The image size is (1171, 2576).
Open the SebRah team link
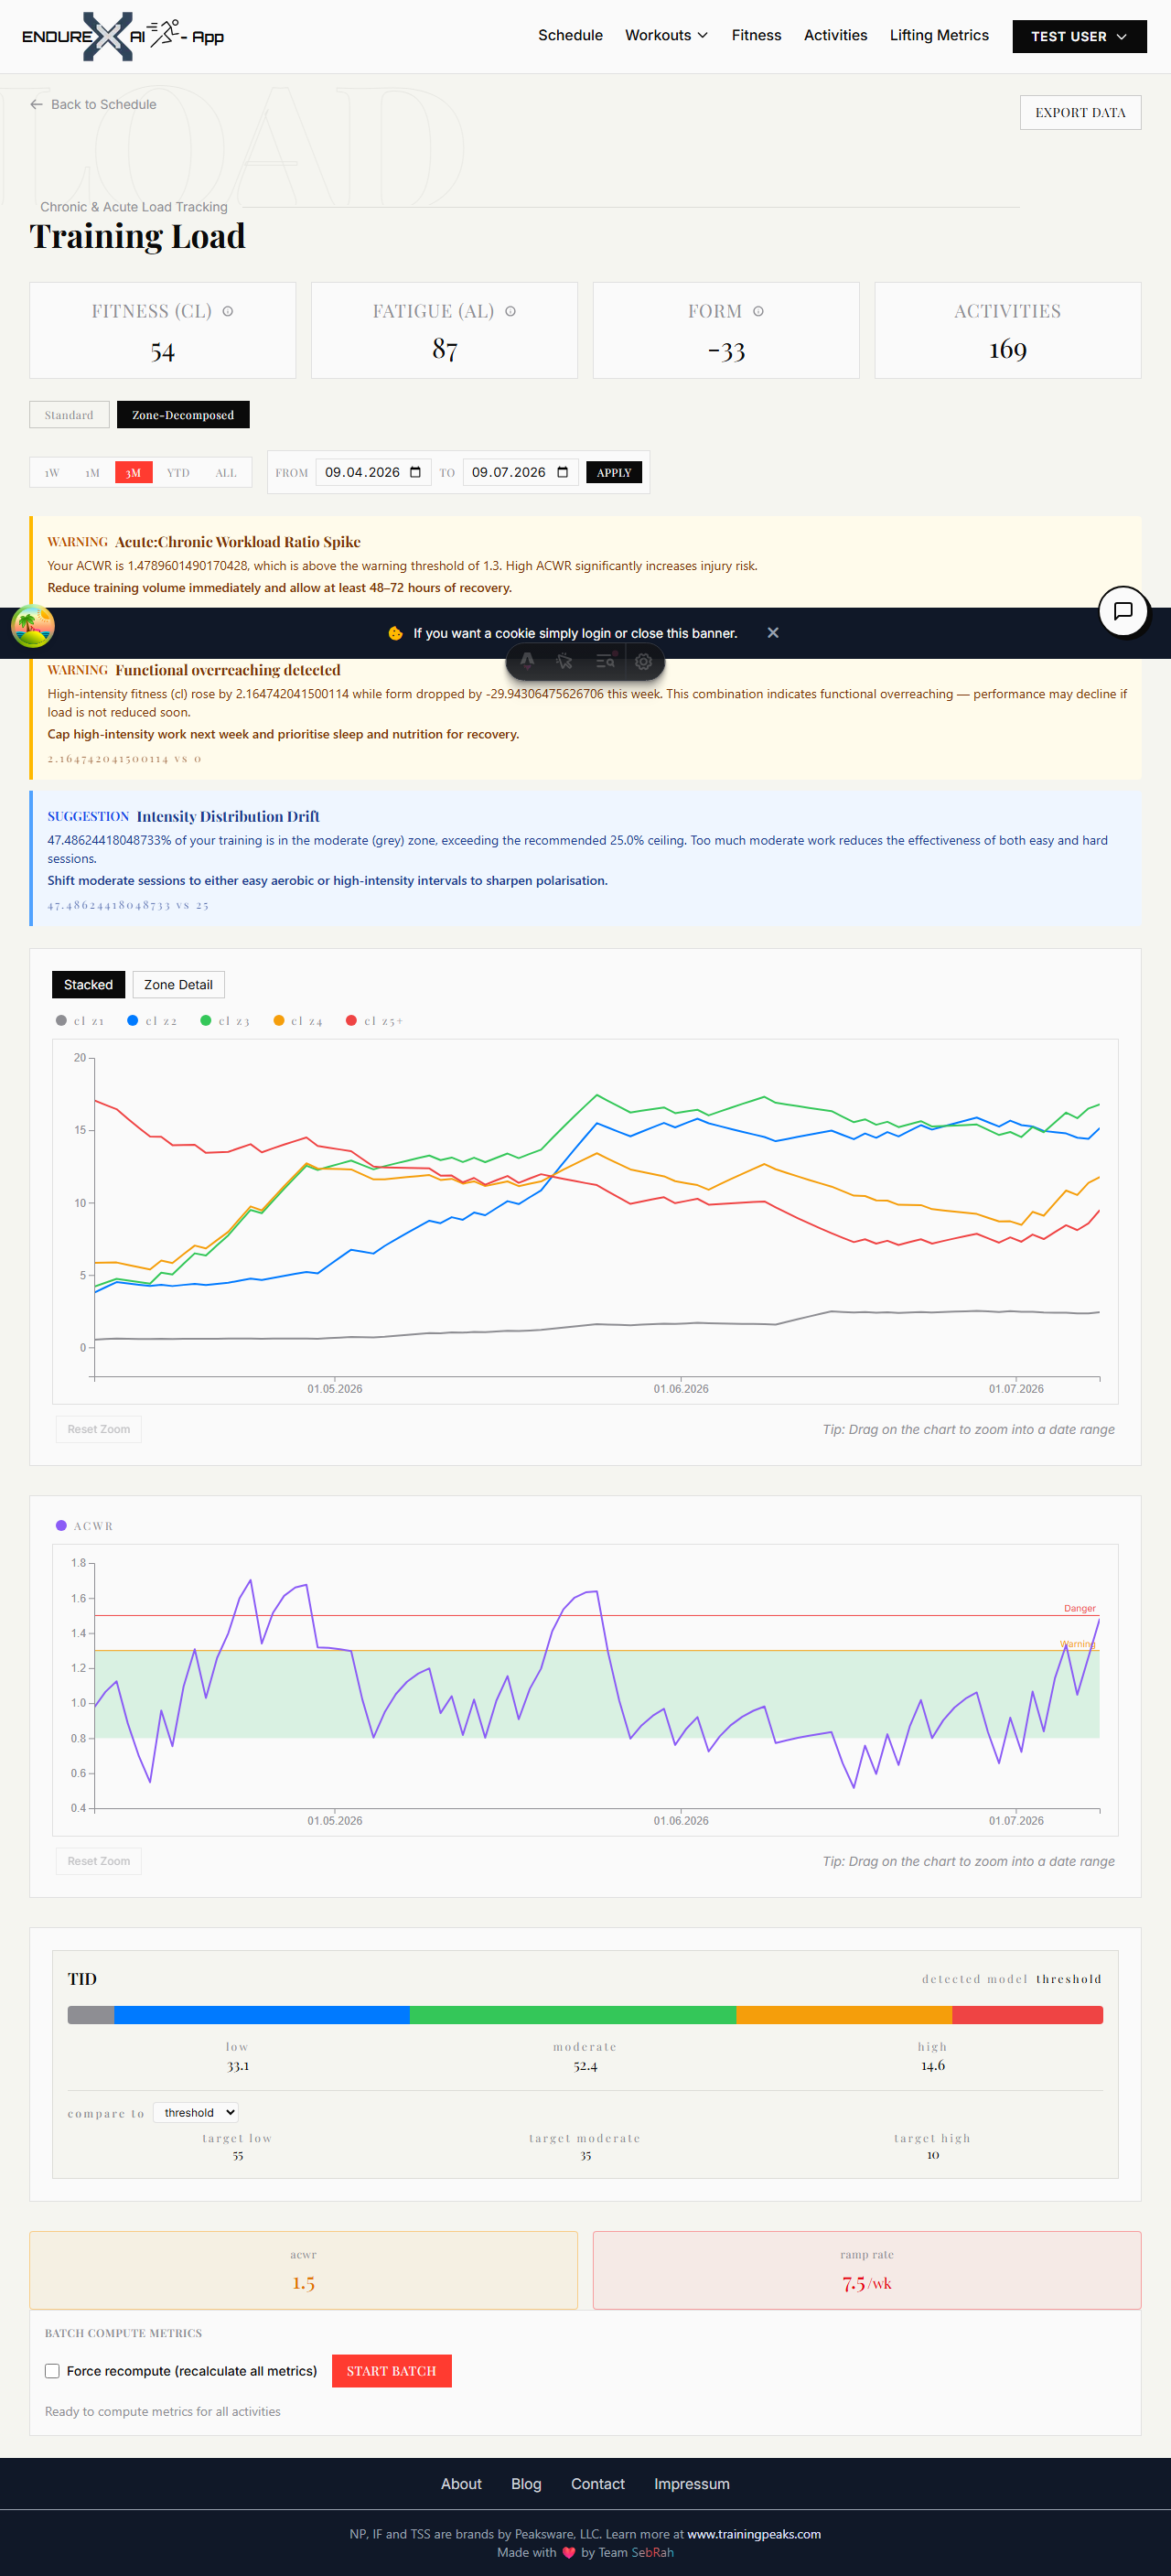(x=652, y=2551)
